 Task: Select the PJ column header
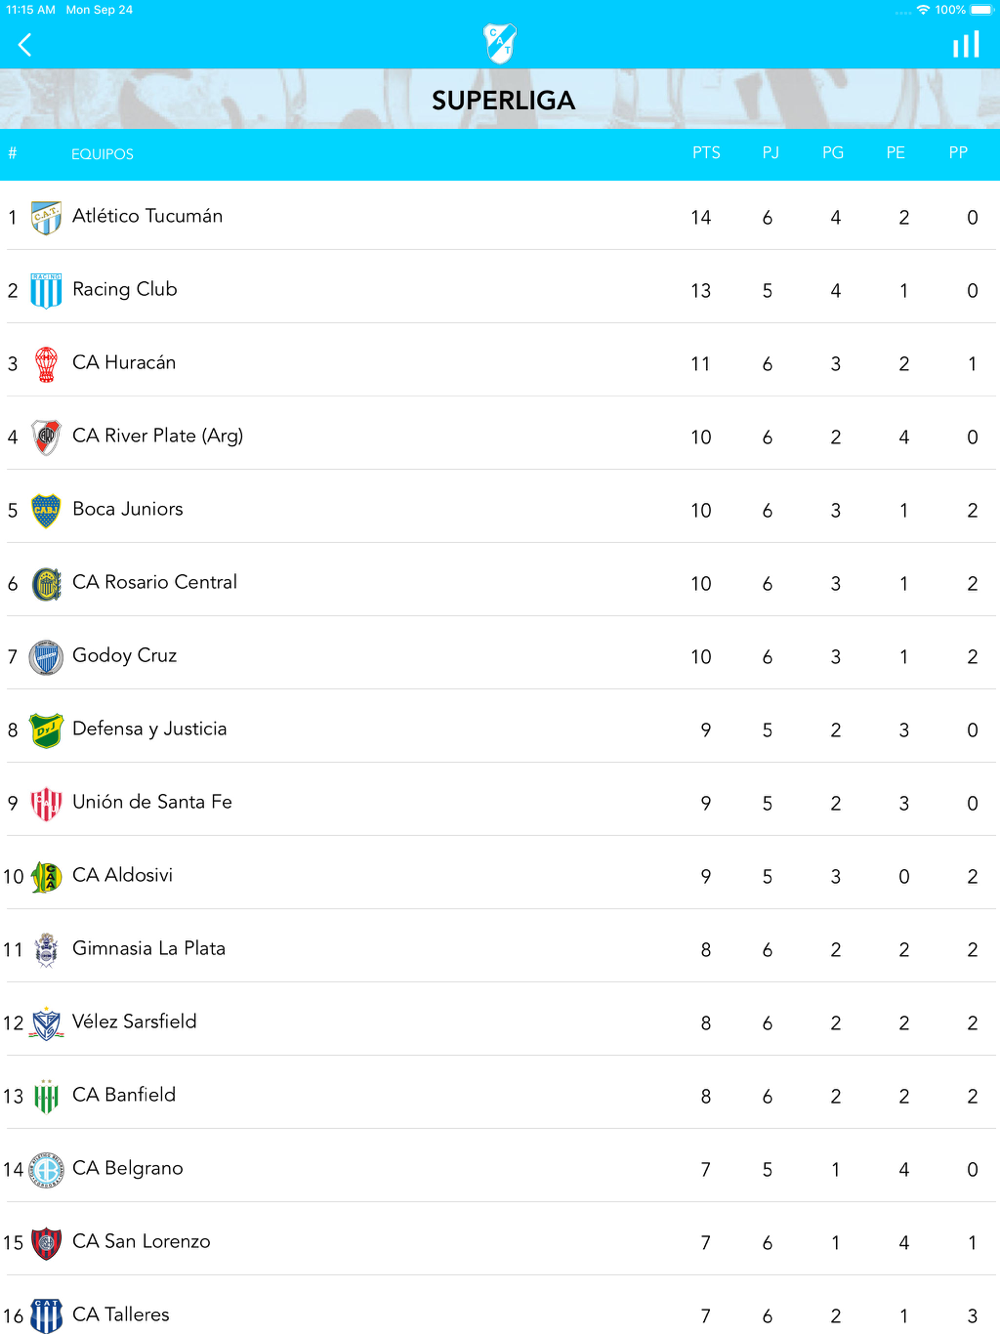(770, 153)
